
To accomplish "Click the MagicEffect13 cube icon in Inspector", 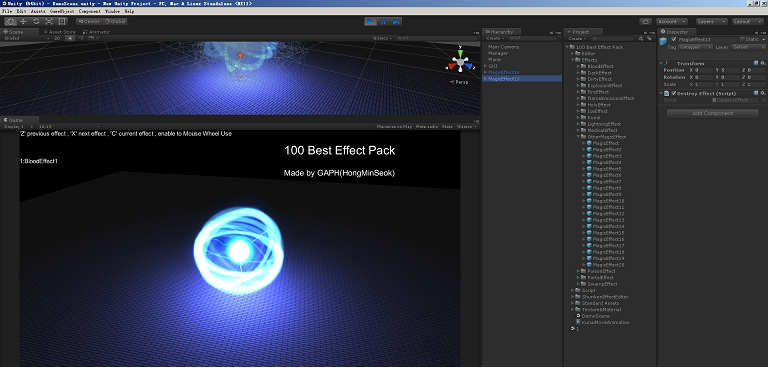I will [x=664, y=42].
